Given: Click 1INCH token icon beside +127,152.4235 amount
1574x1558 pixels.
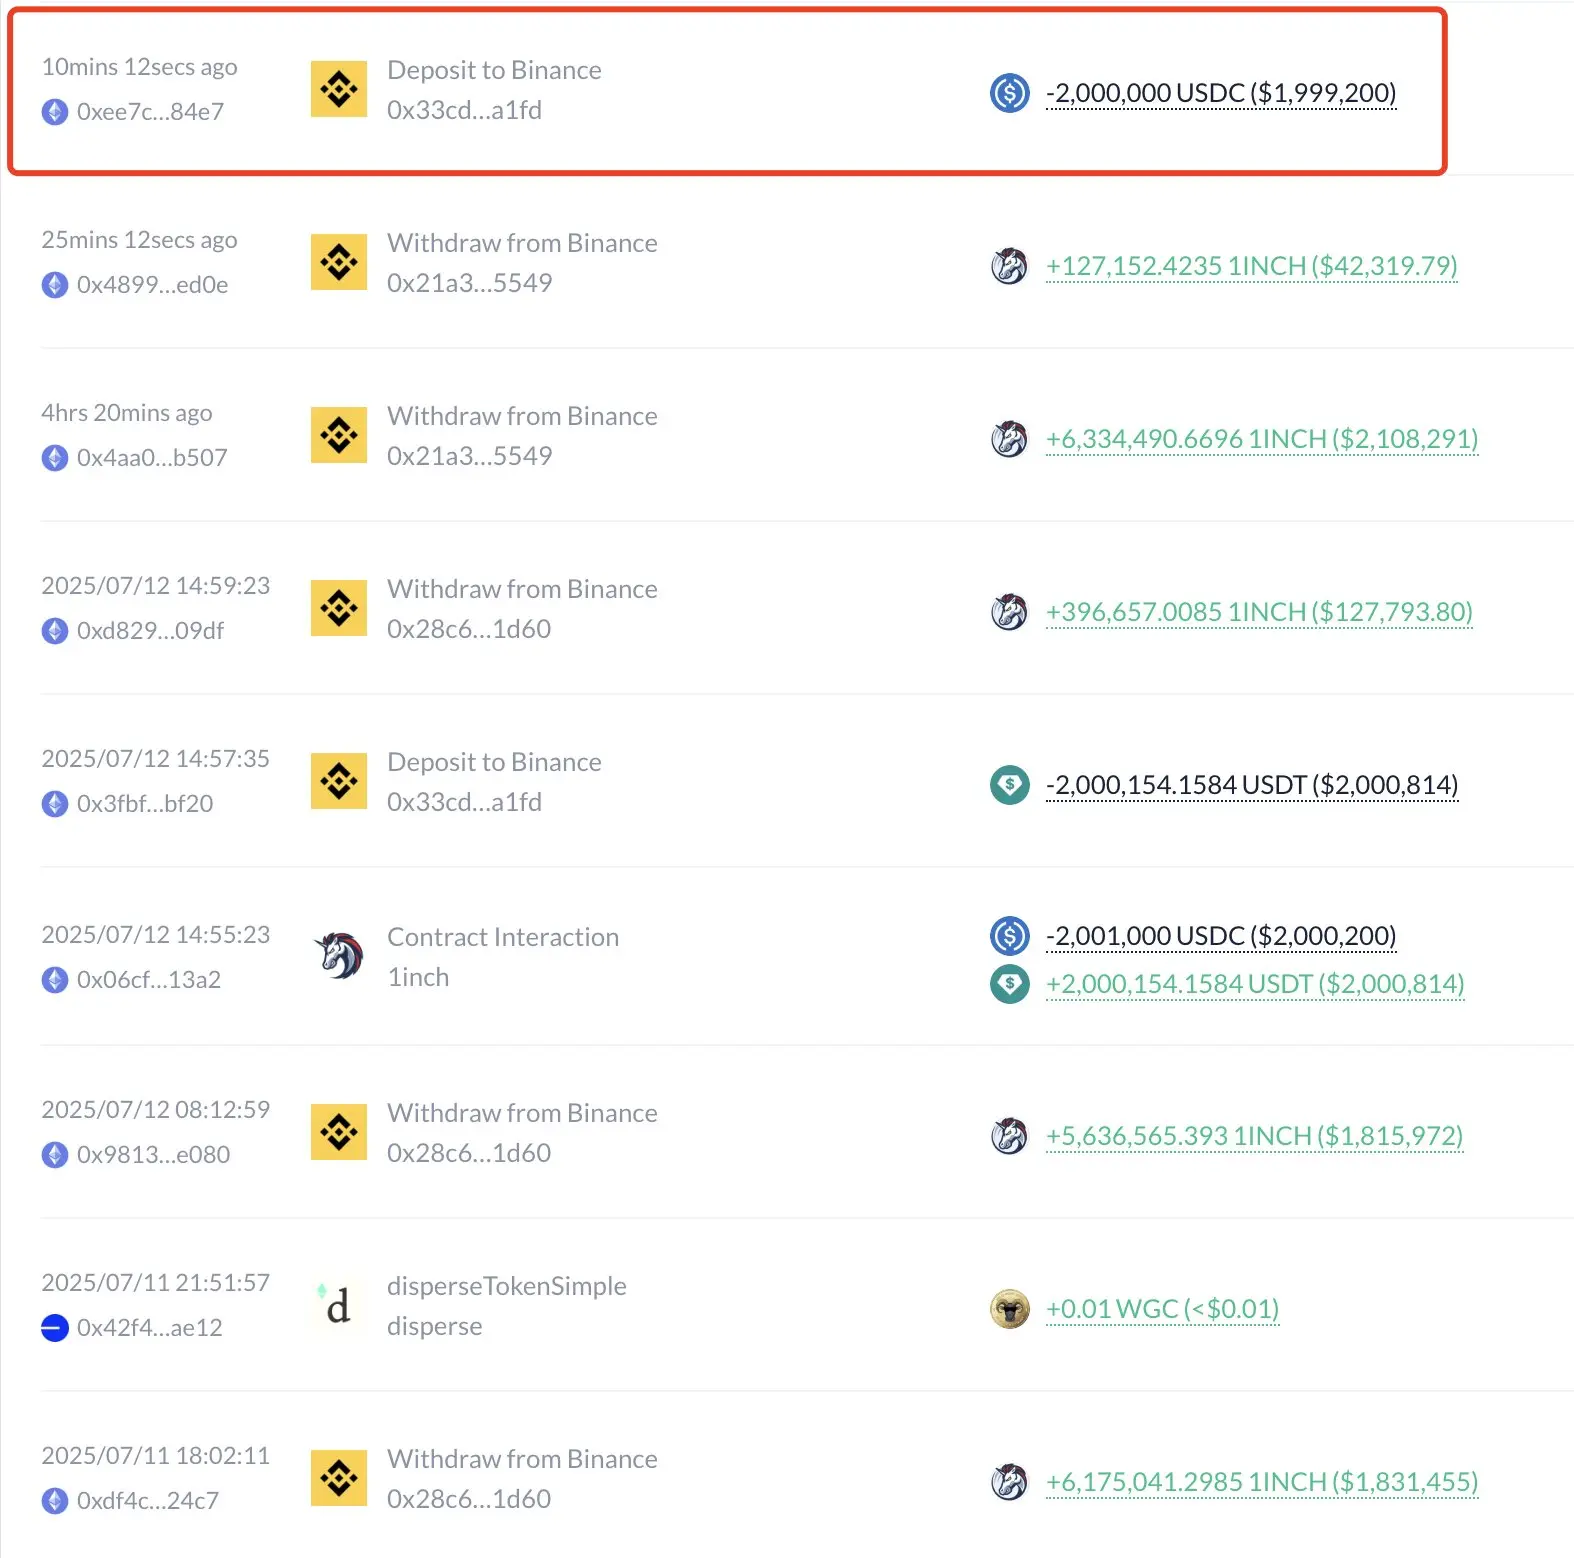Looking at the screenshot, I should coord(1009,266).
